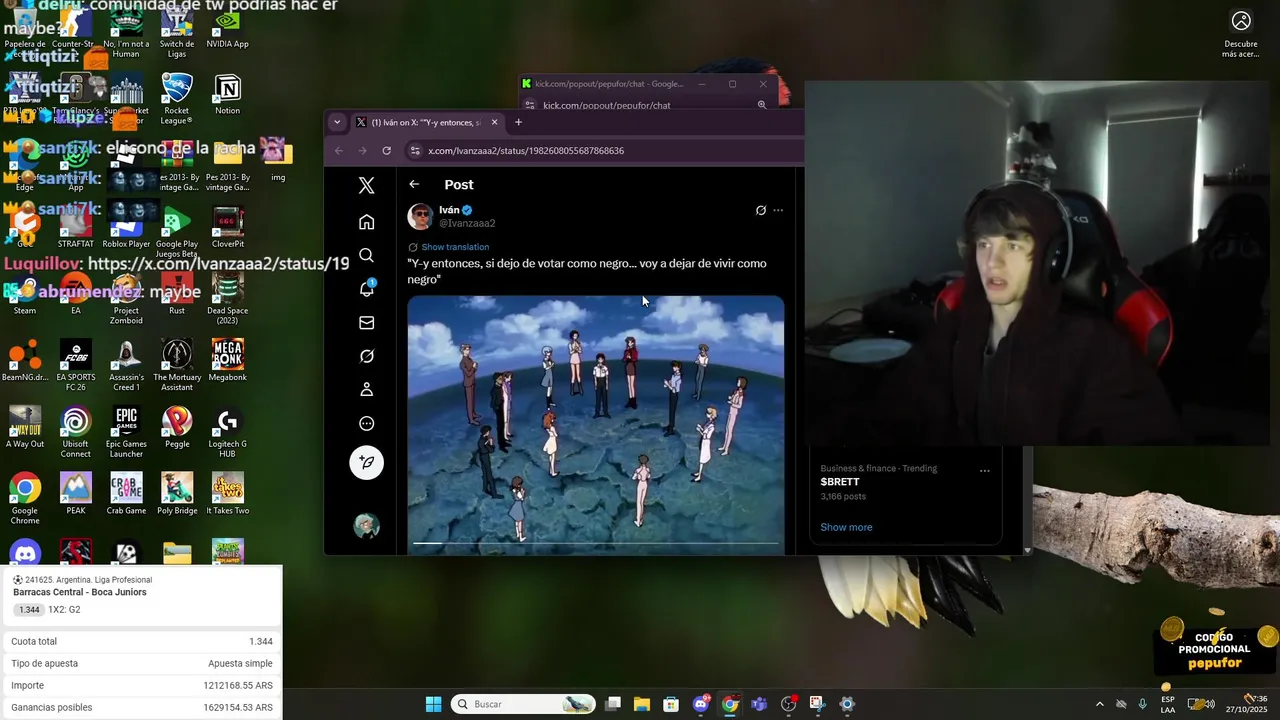The height and width of the screenshot is (720, 1280).
Task: Click the @Ivanzaaa2 handle
Action: (467, 223)
